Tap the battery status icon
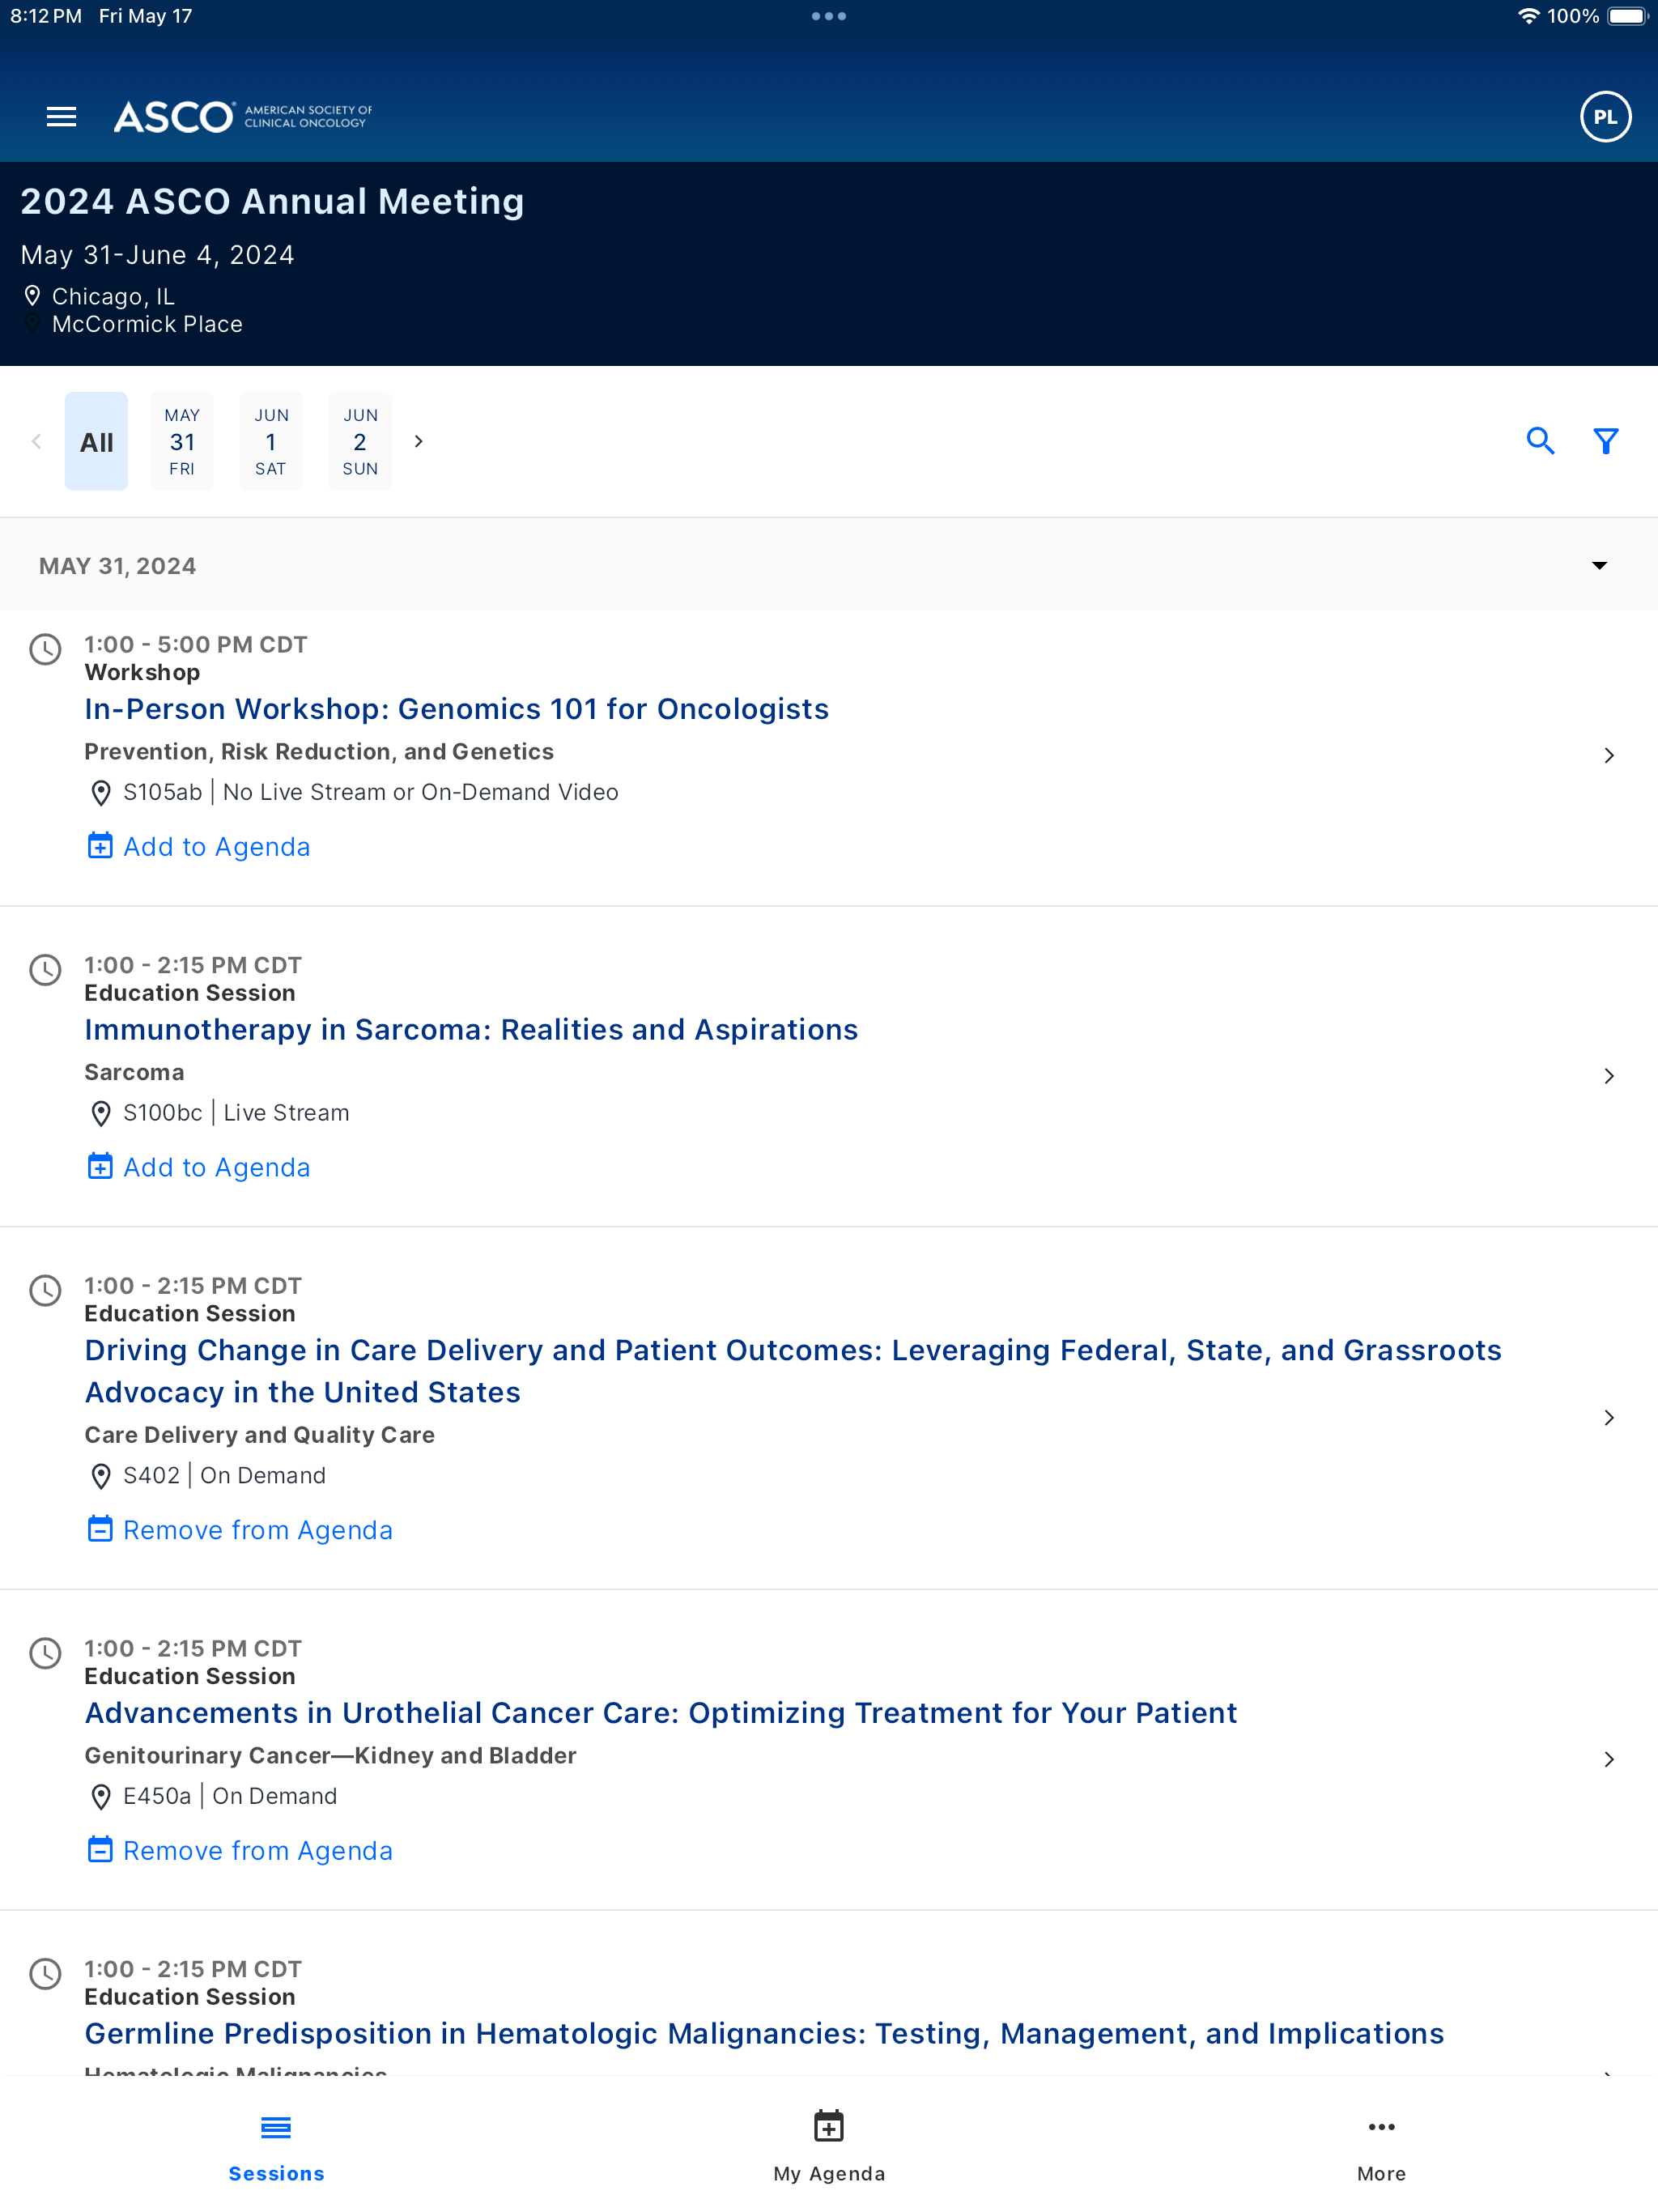Viewport: 1658px width, 2212px height. click(1627, 16)
